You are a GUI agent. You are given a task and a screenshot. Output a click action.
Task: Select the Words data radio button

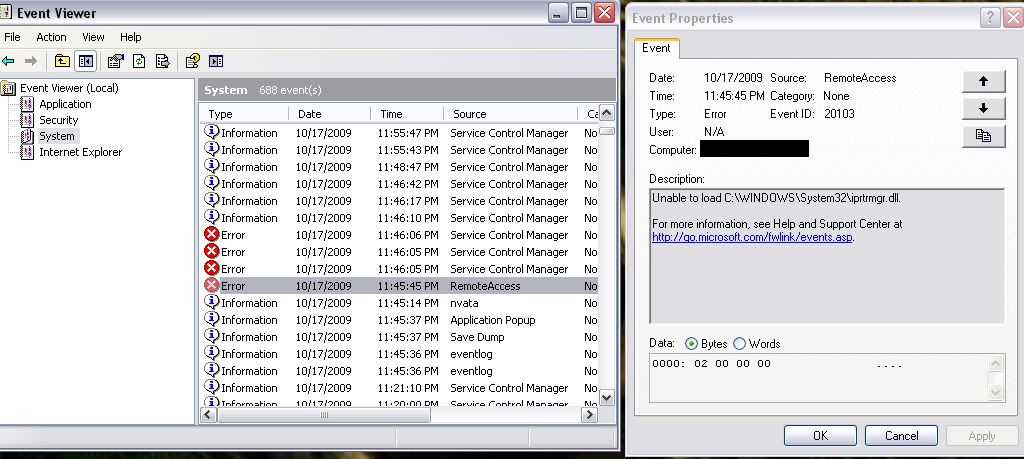739,343
